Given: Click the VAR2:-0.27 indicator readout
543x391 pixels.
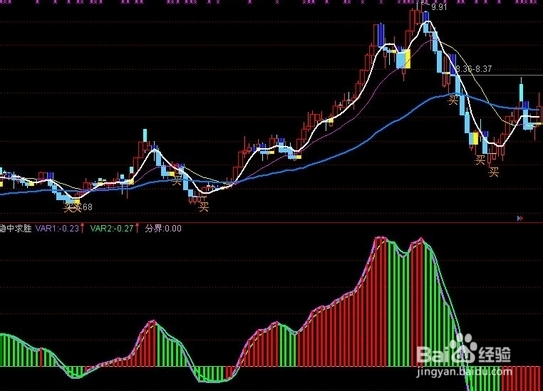Looking at the screenshot, I should 112,229.
